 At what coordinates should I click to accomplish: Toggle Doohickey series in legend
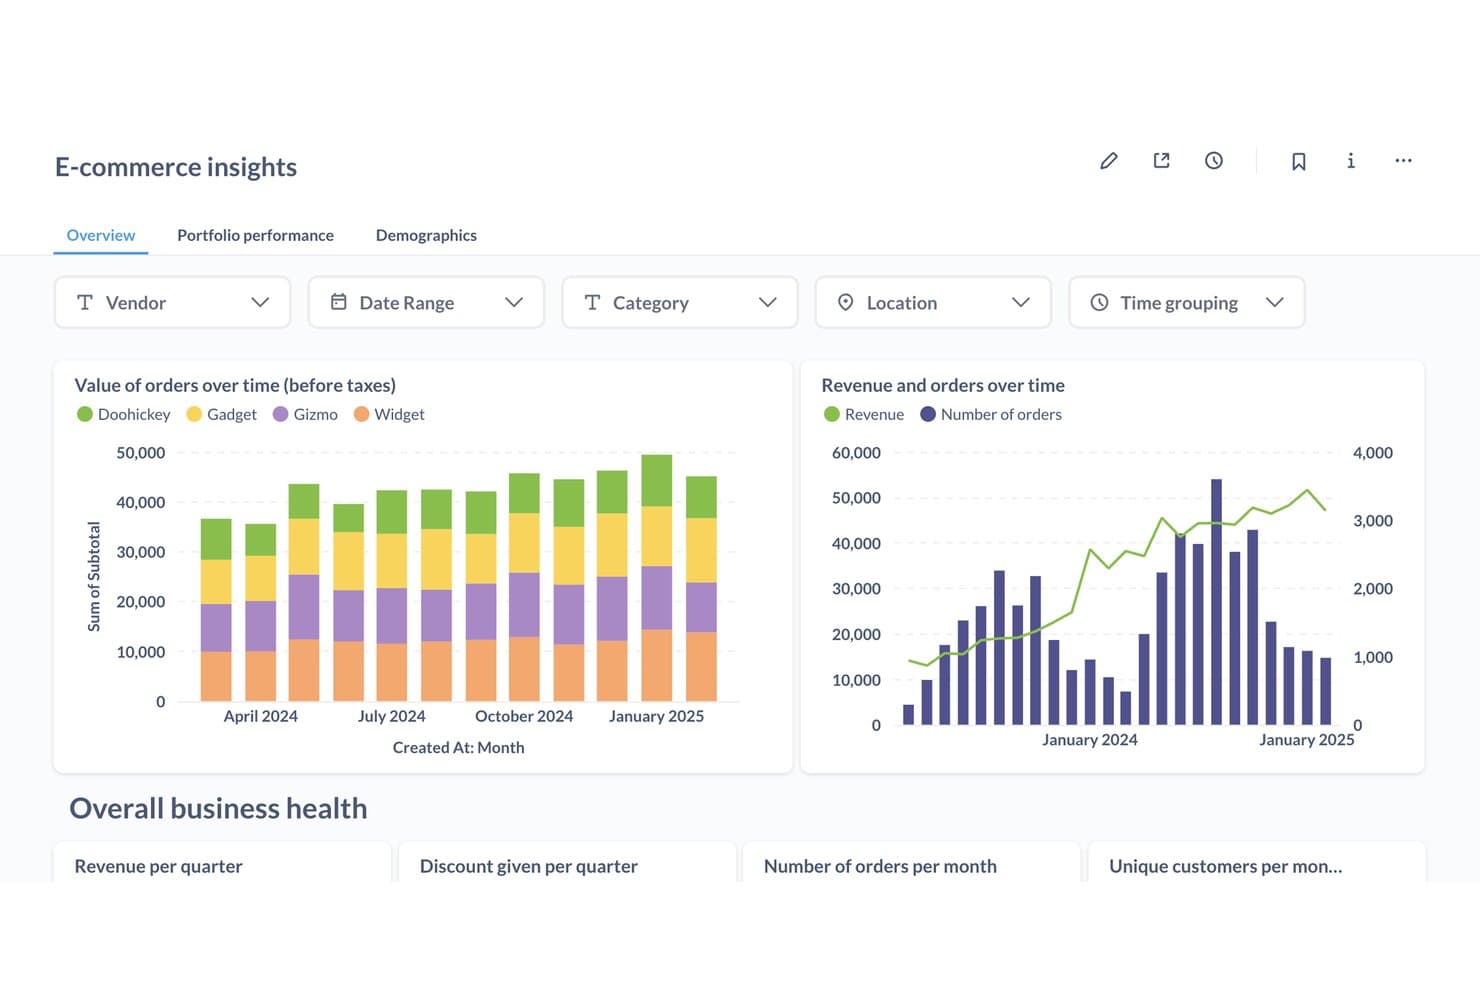123,414
